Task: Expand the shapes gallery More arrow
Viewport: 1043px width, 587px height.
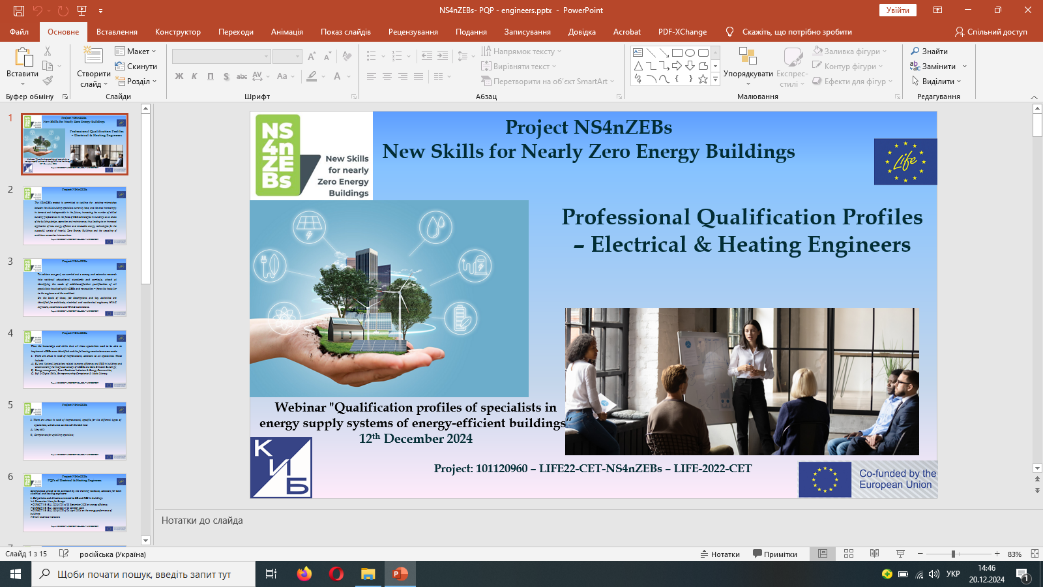Action: 716,79
